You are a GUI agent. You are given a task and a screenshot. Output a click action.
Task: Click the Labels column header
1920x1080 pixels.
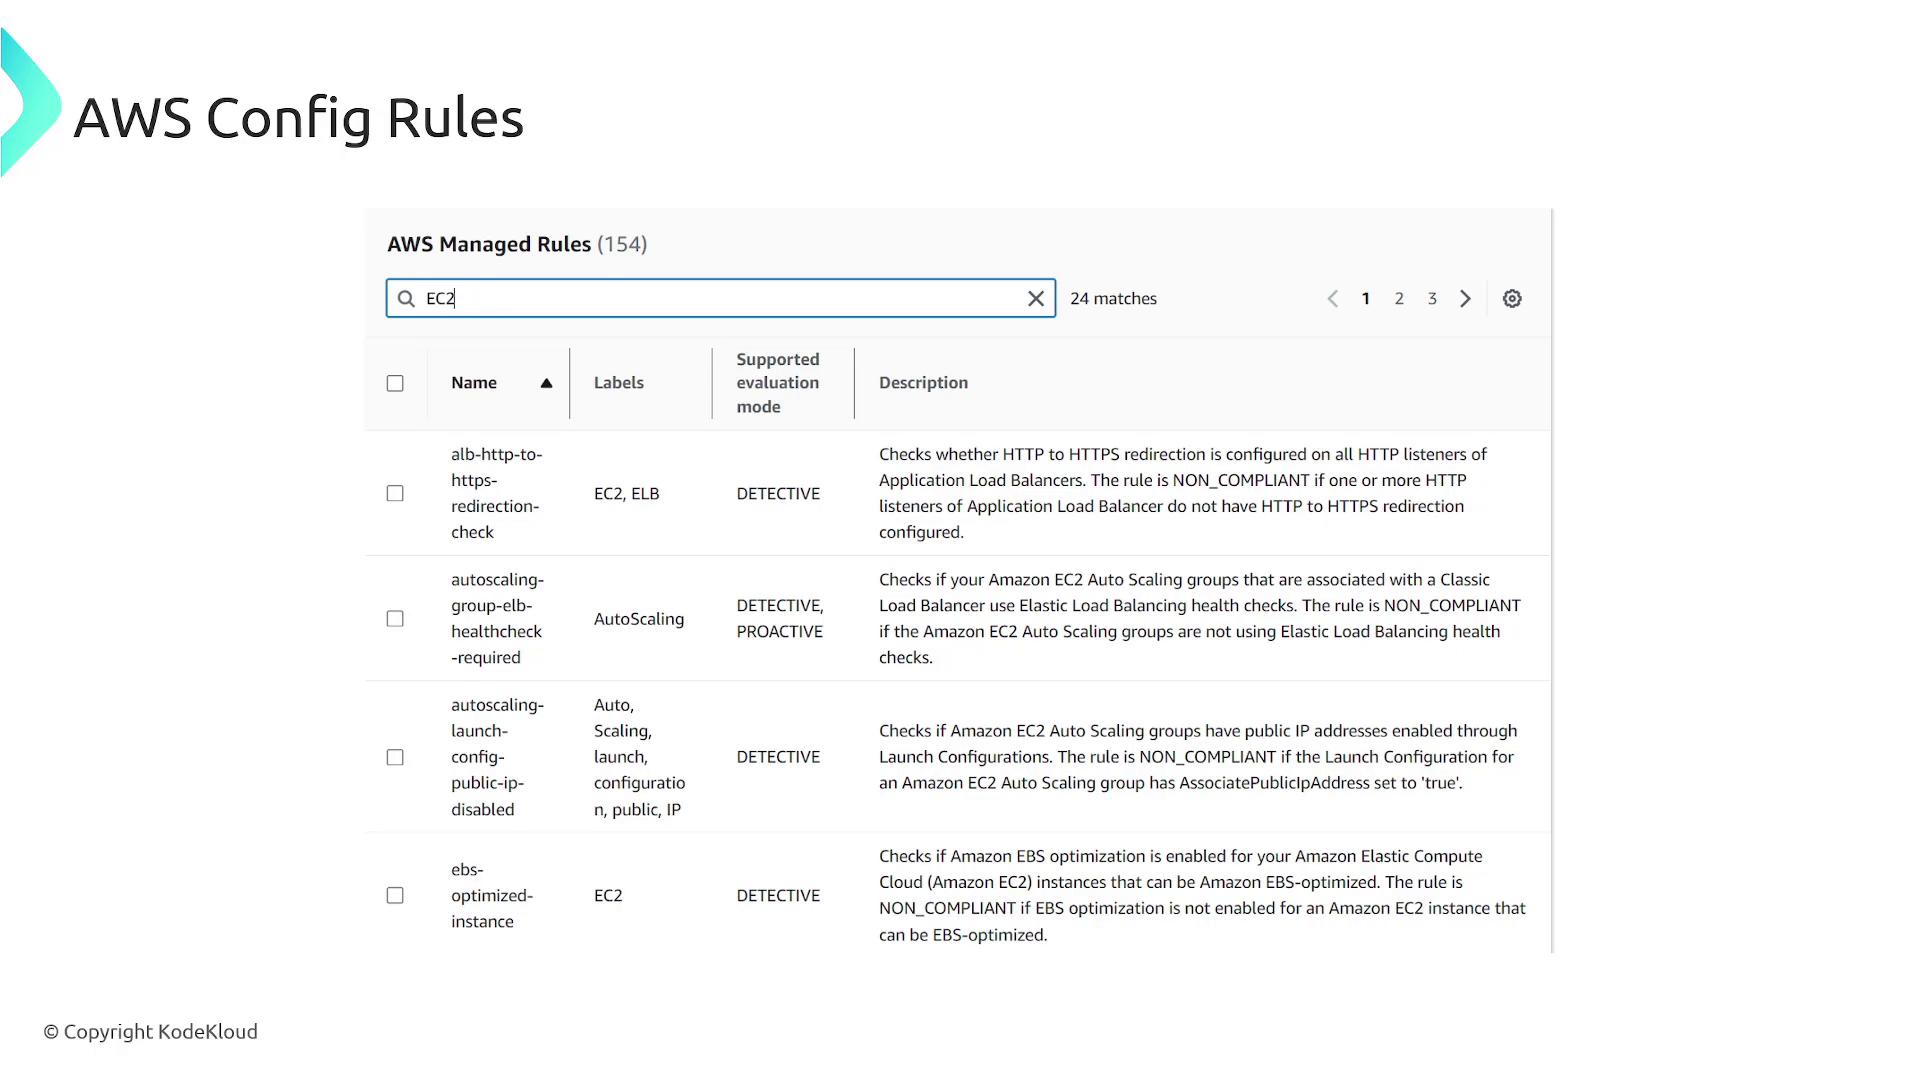pos(618,383)
